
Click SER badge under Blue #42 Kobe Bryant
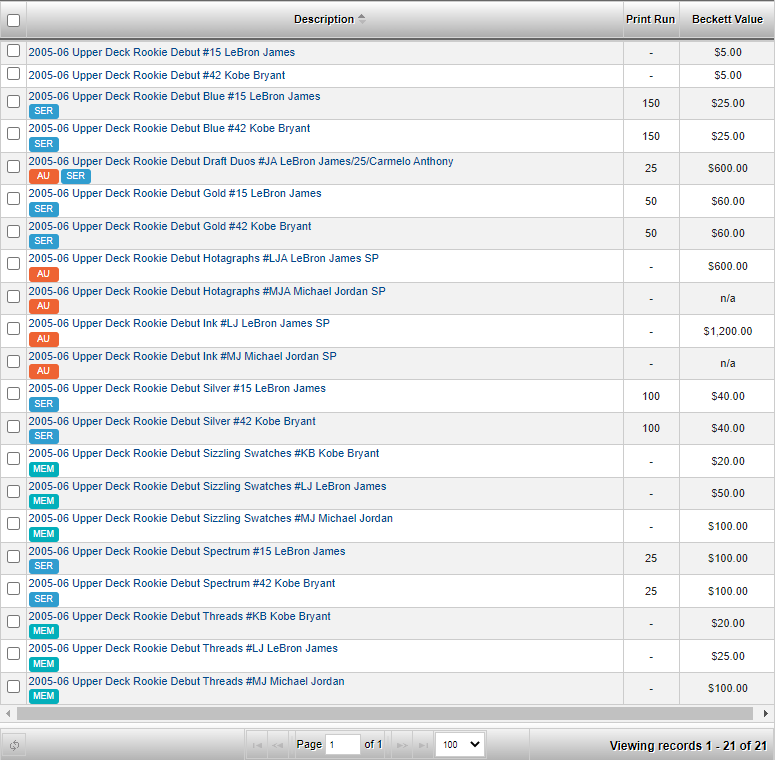tap(44, 144)
